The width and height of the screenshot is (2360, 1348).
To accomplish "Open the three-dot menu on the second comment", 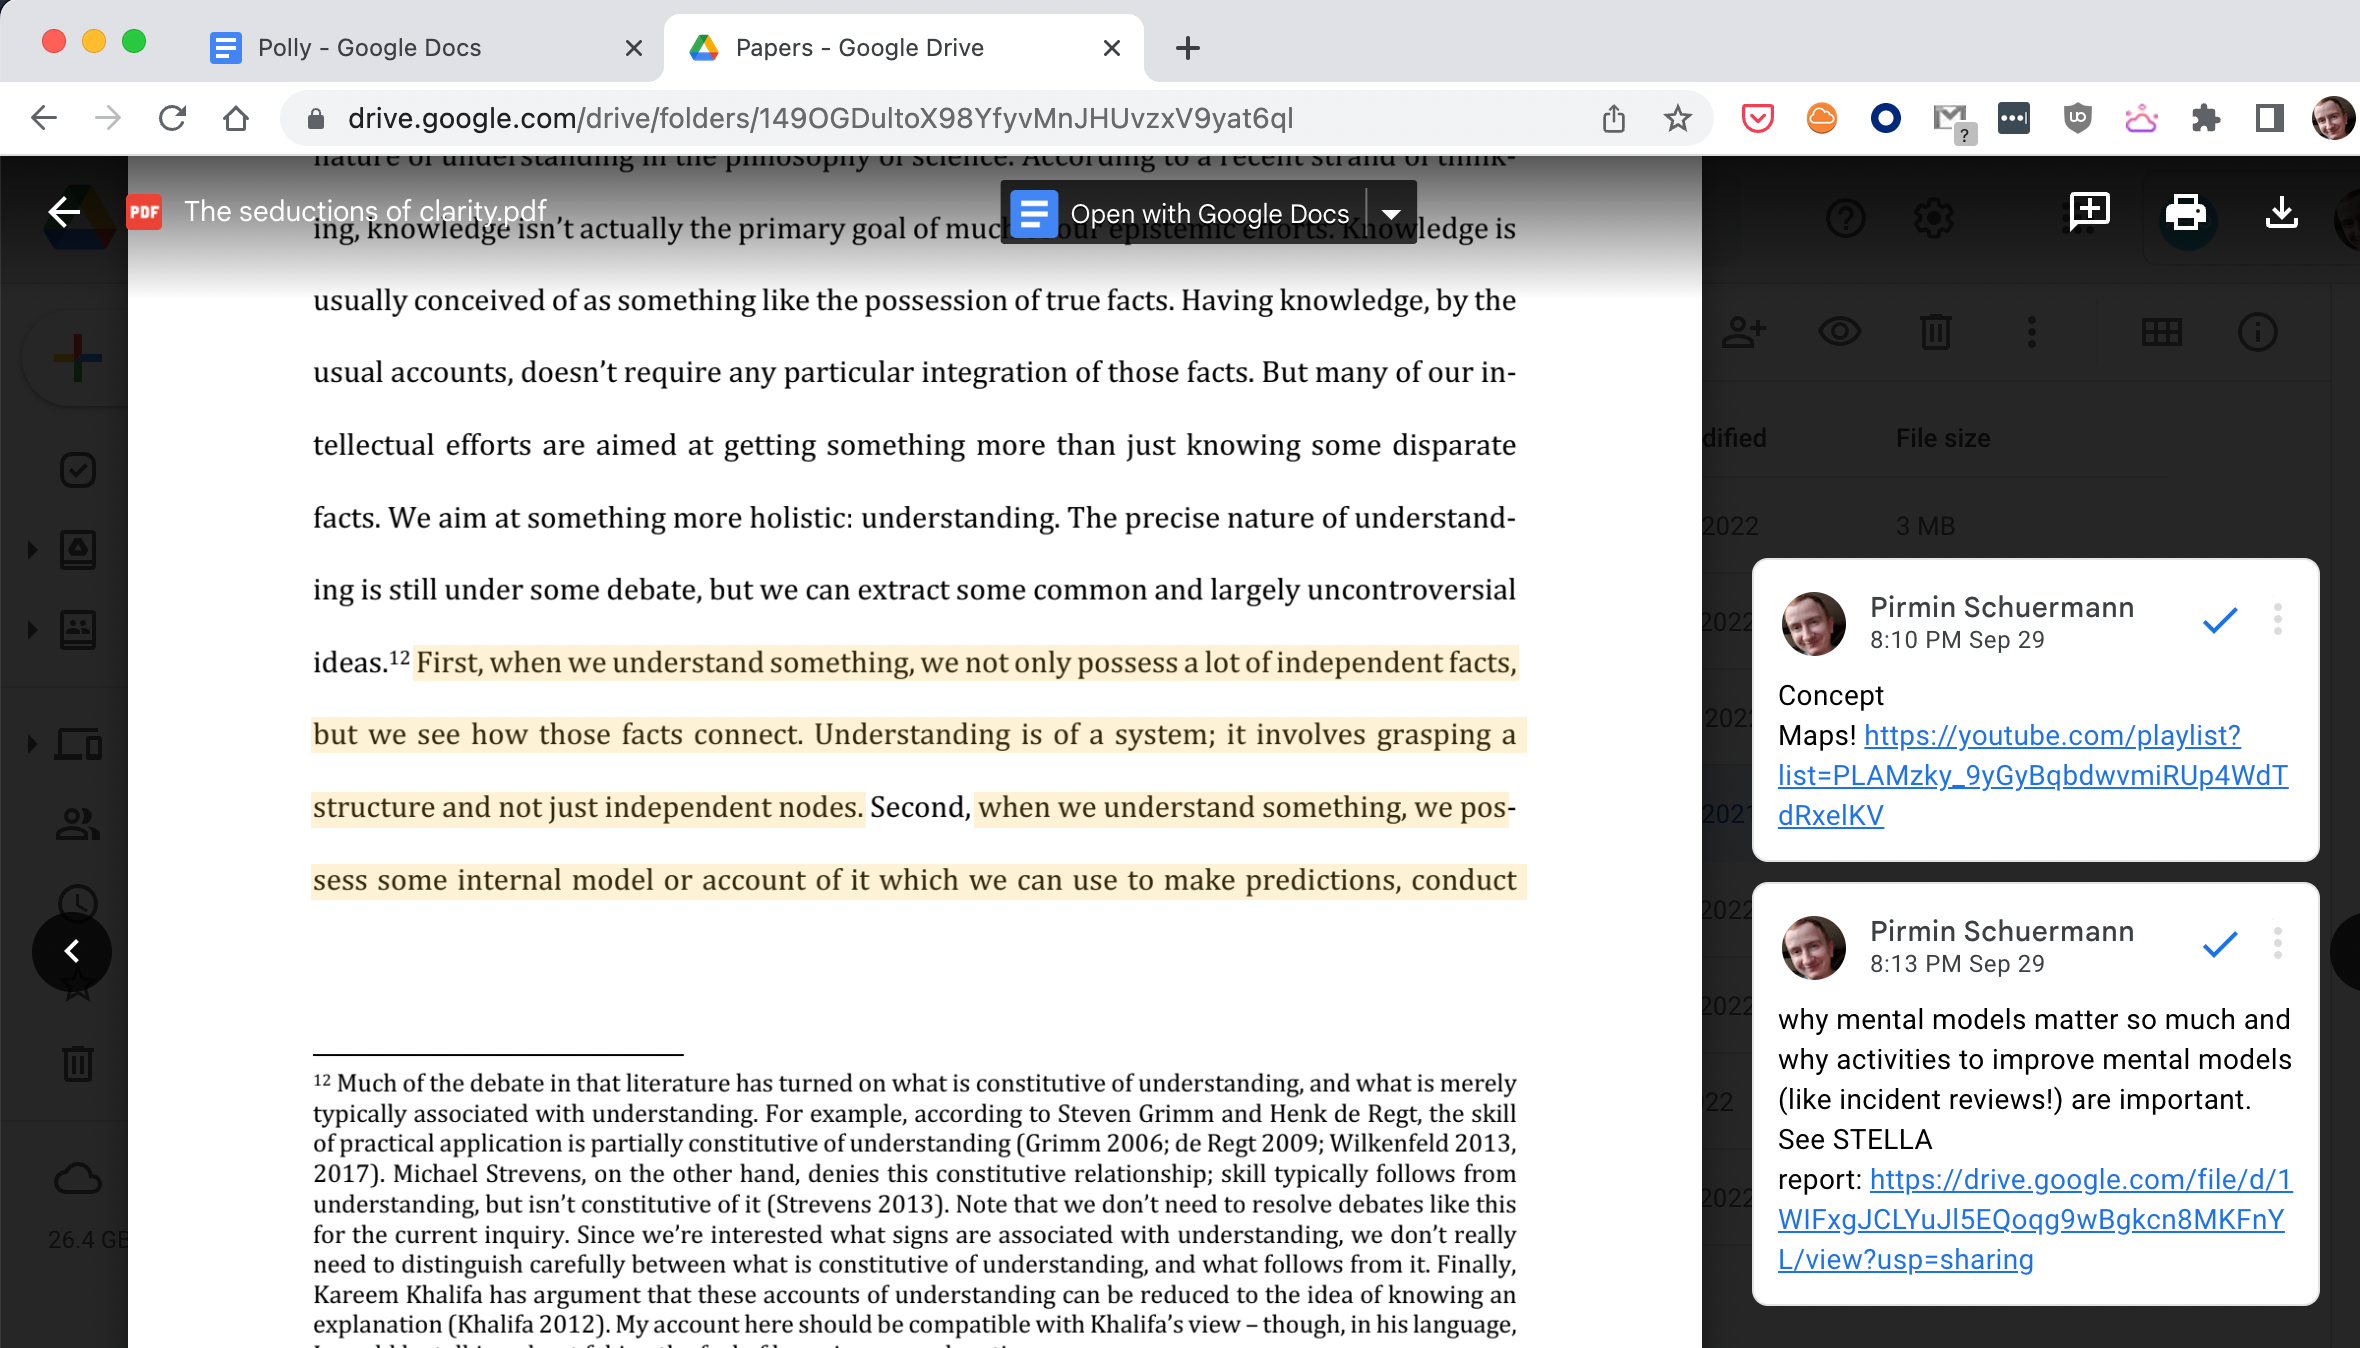I will (2277, 944).
